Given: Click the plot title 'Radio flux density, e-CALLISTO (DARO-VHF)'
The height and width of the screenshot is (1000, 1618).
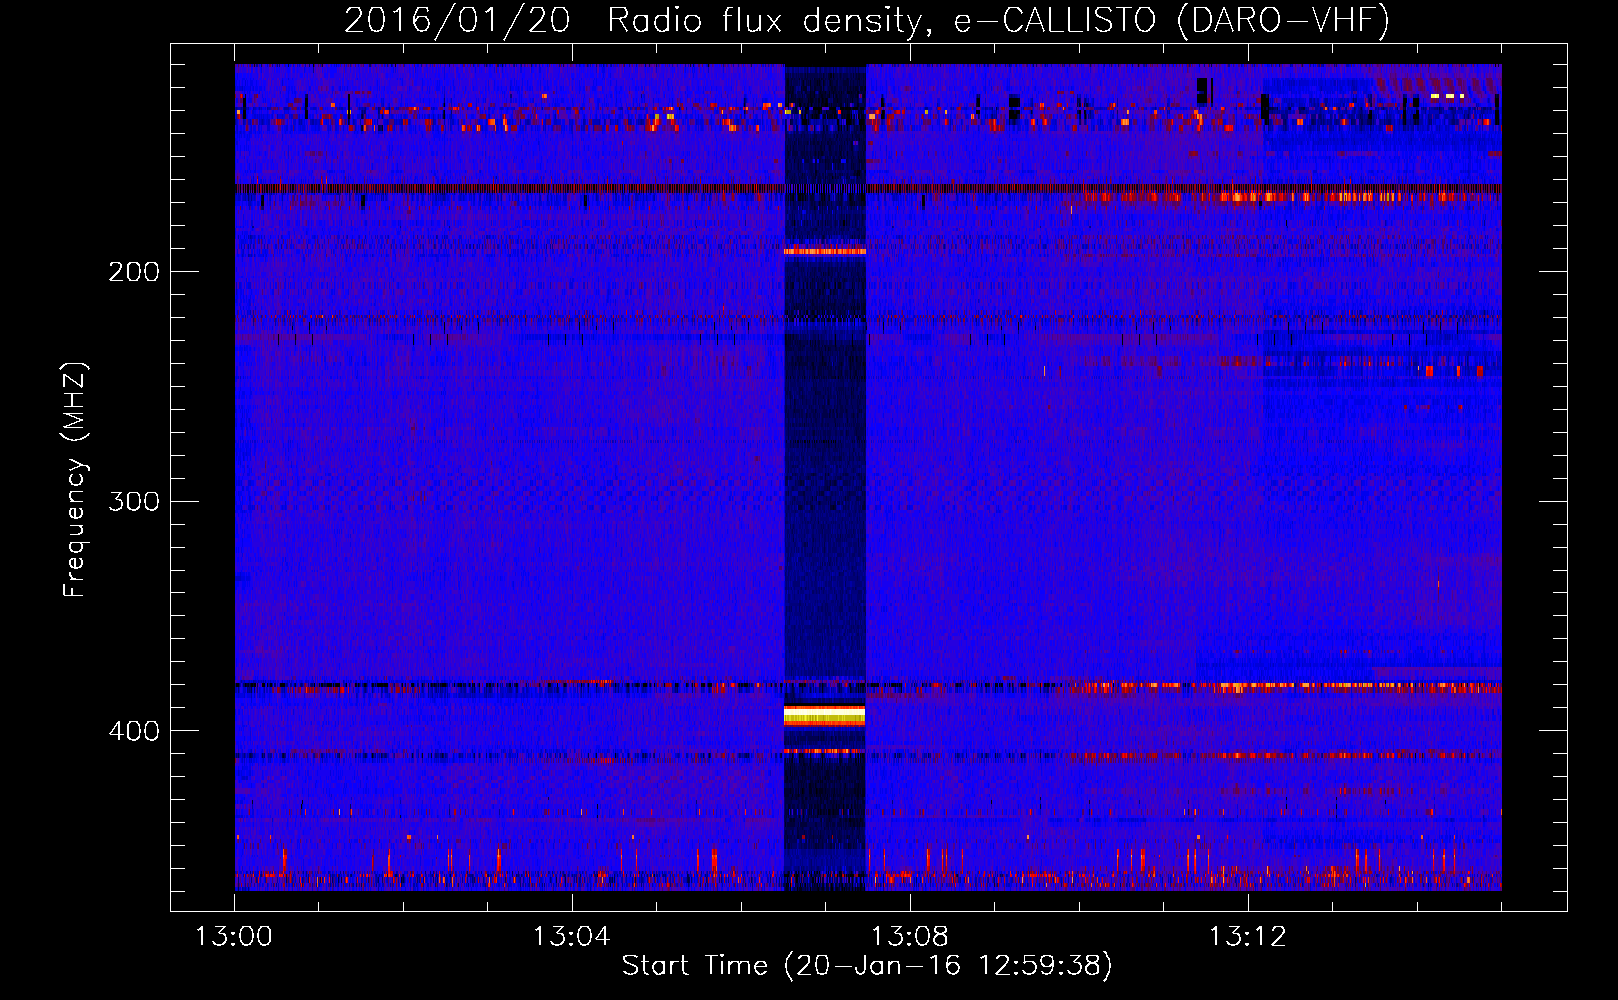Looking at the screenshot, I should pyautogui.click(x=998, y=20).
